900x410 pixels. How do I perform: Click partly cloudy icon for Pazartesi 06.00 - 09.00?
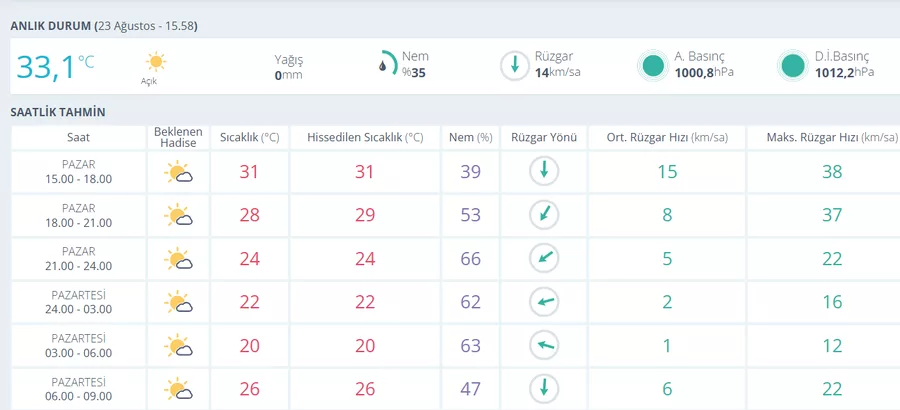(x=178, y=389)
